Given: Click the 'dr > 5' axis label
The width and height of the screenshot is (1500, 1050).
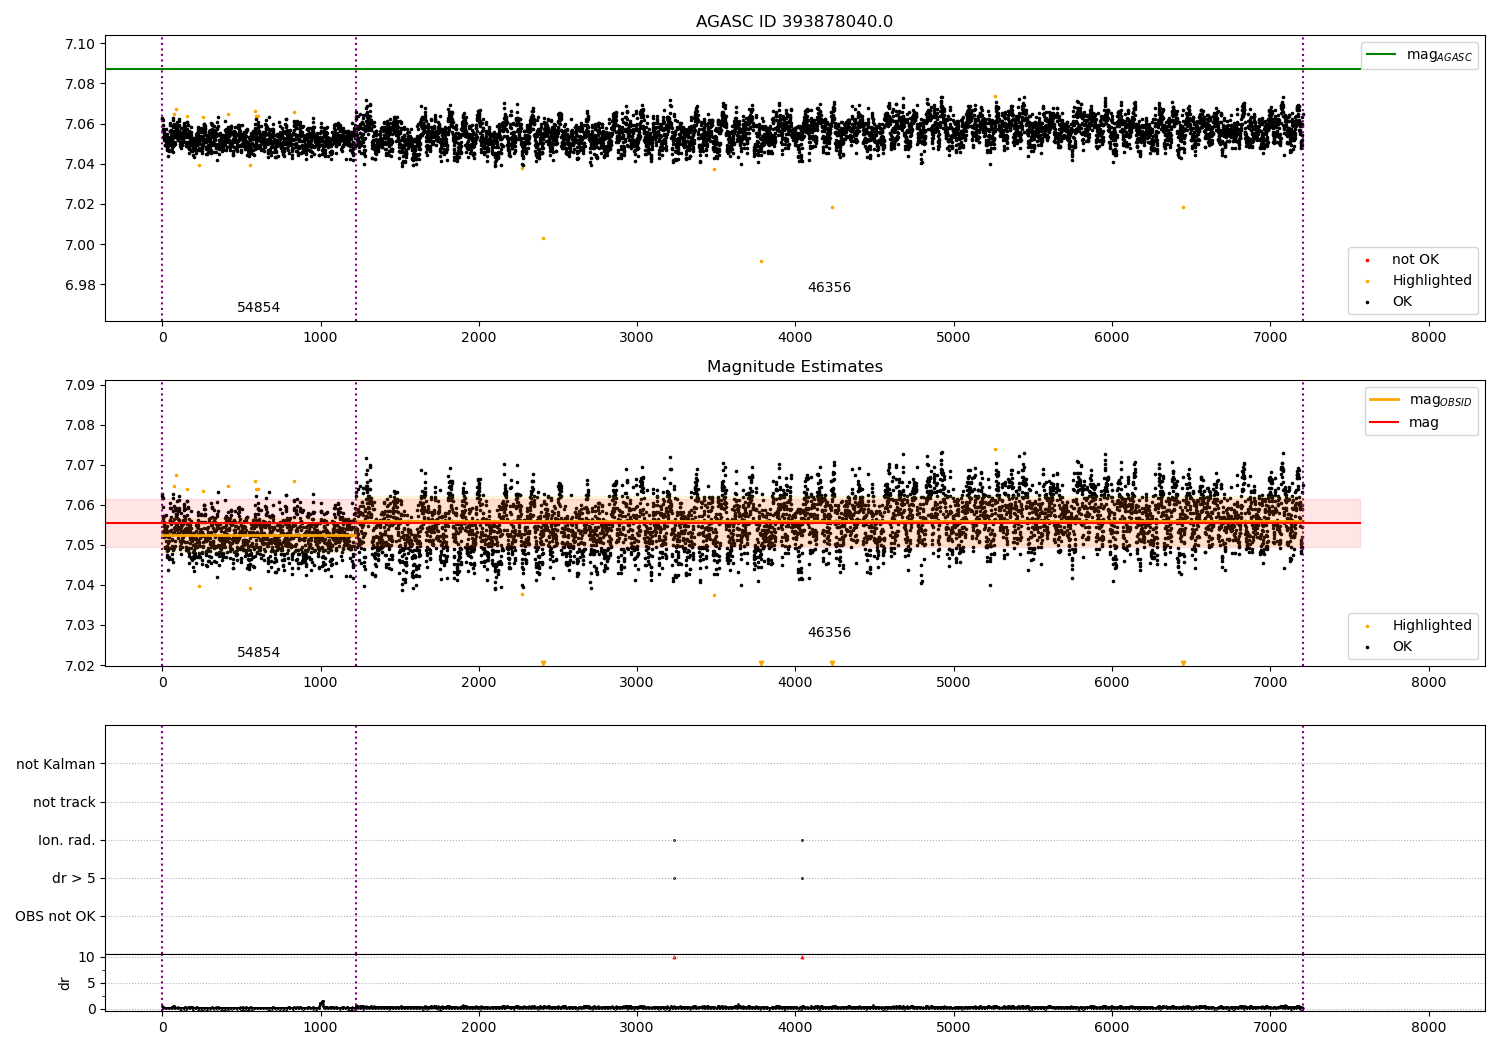Looking at the screenshot, I should click(73, 879).
